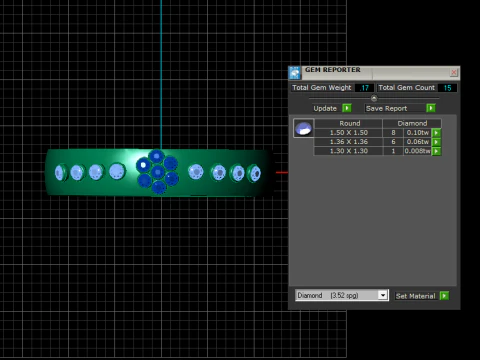Click the Gem Reporter title bar icon

click(295, 73)
